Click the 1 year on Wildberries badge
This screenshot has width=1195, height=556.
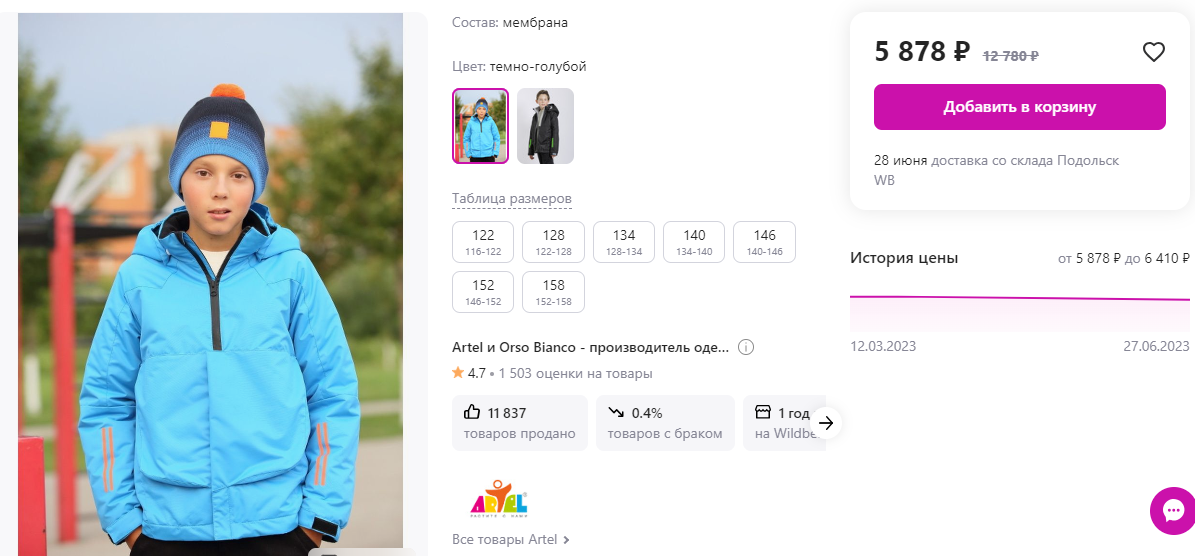click(783, 423)
